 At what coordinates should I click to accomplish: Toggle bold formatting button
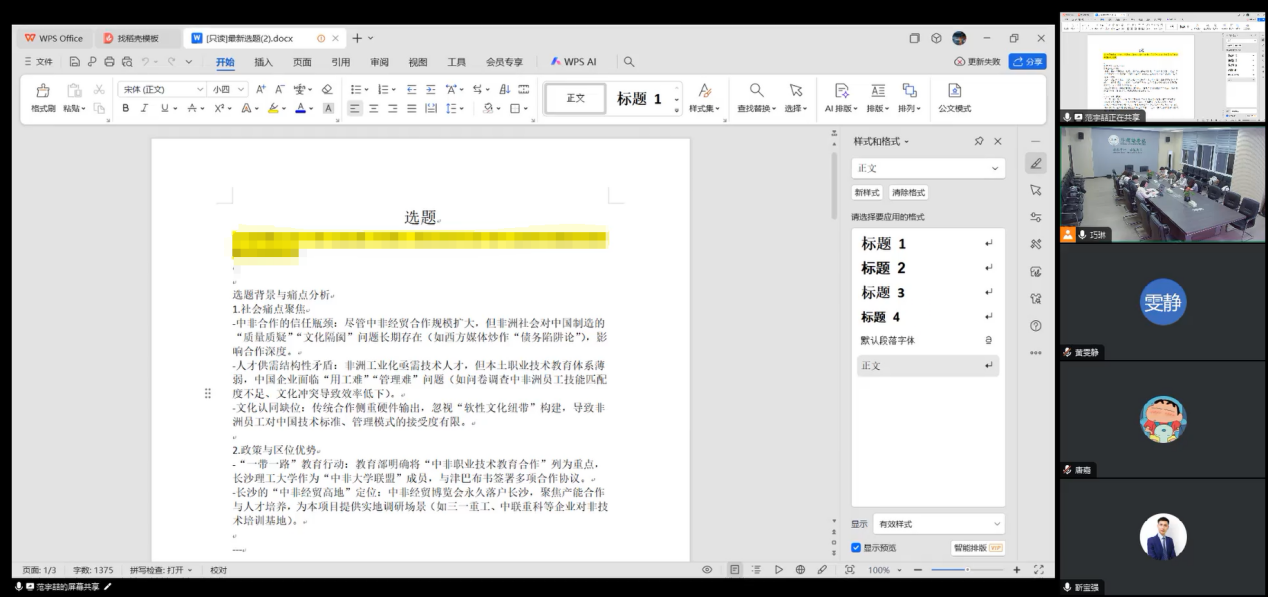[x=126, y=108]
